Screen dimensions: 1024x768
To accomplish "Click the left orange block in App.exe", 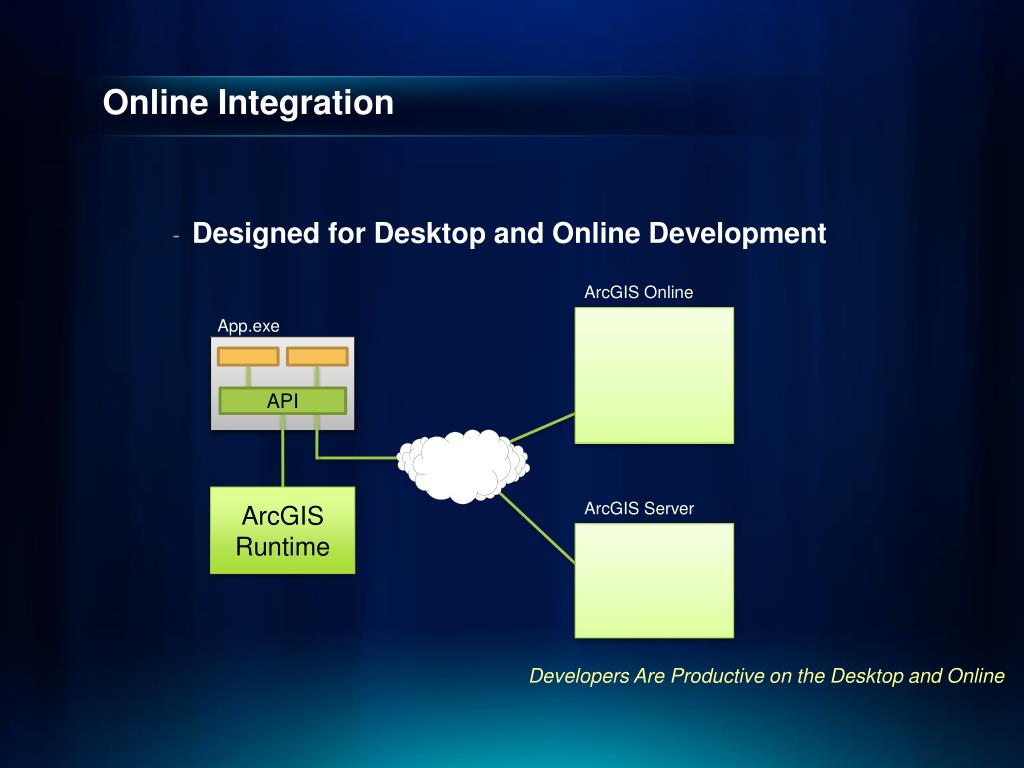I will coord(248,357).
